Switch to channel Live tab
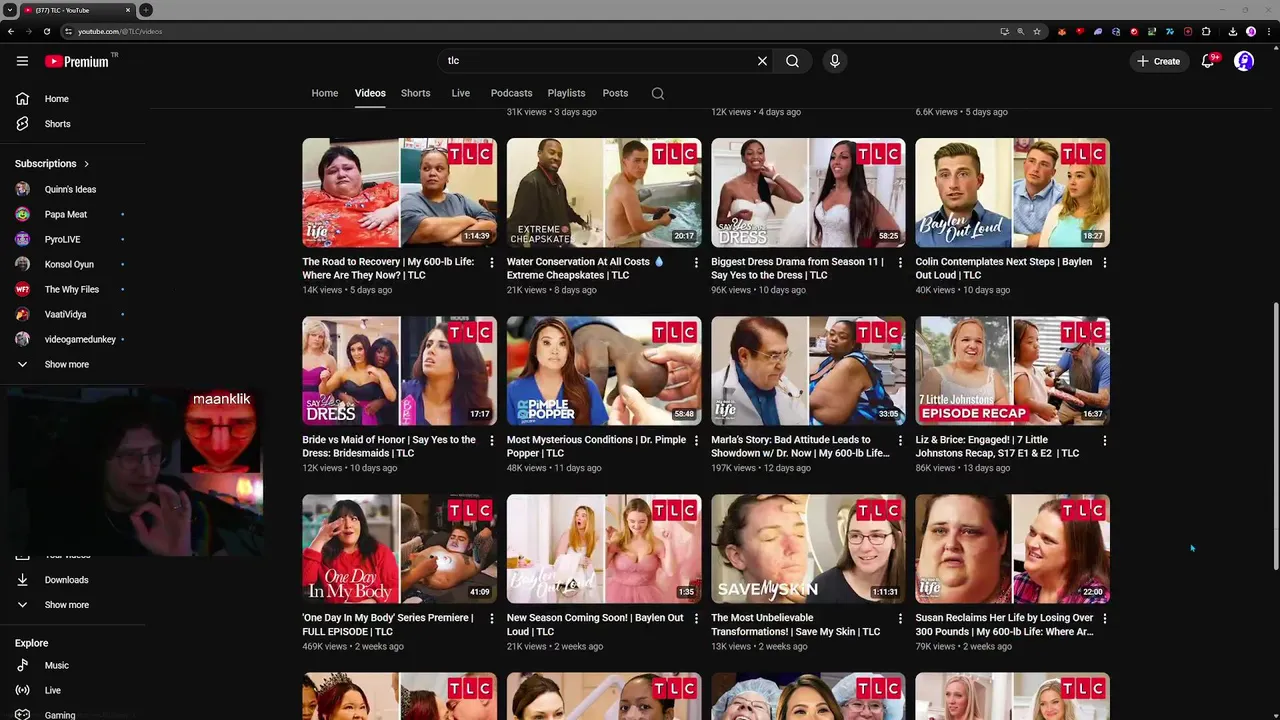The width and height of the screenshot is (1280, 720). click(x=460, y=93)
